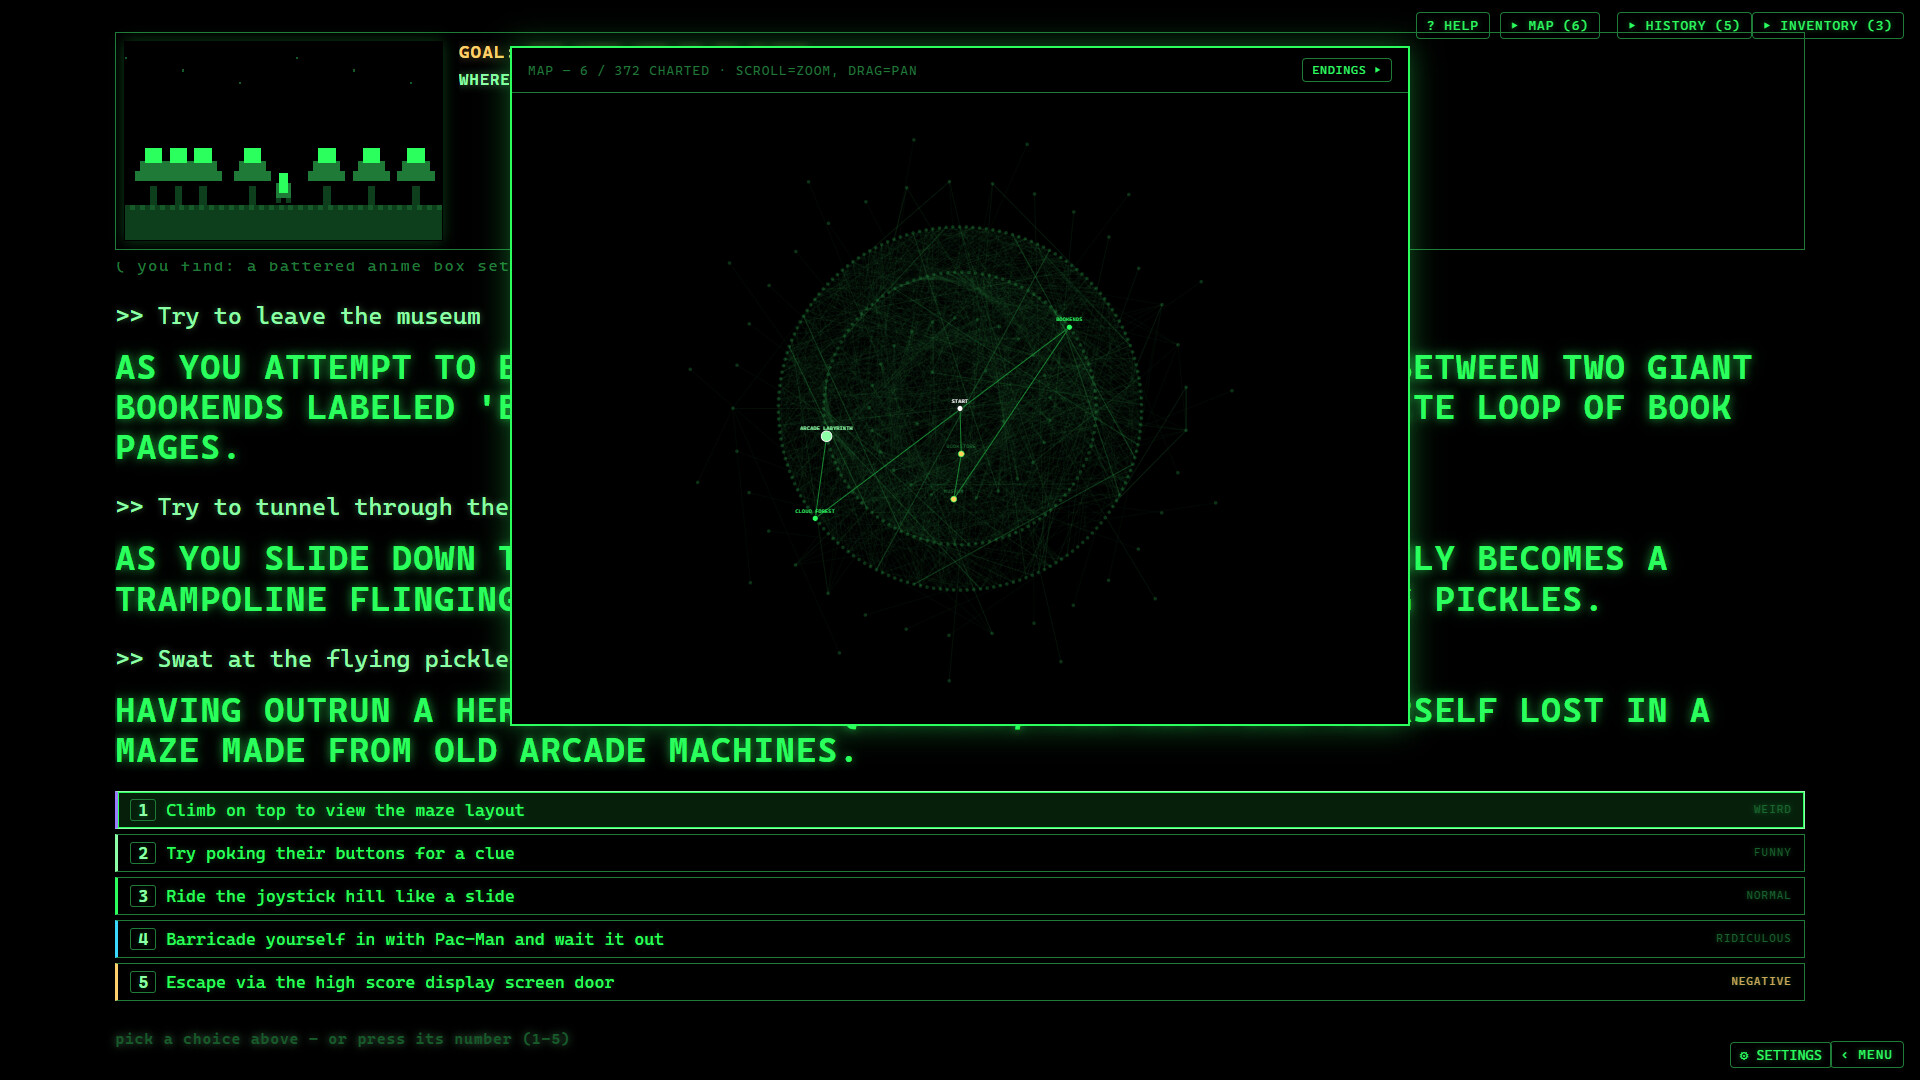
Task: Choose option 2: Try poking their buttons
Action: tap(960, 853)
